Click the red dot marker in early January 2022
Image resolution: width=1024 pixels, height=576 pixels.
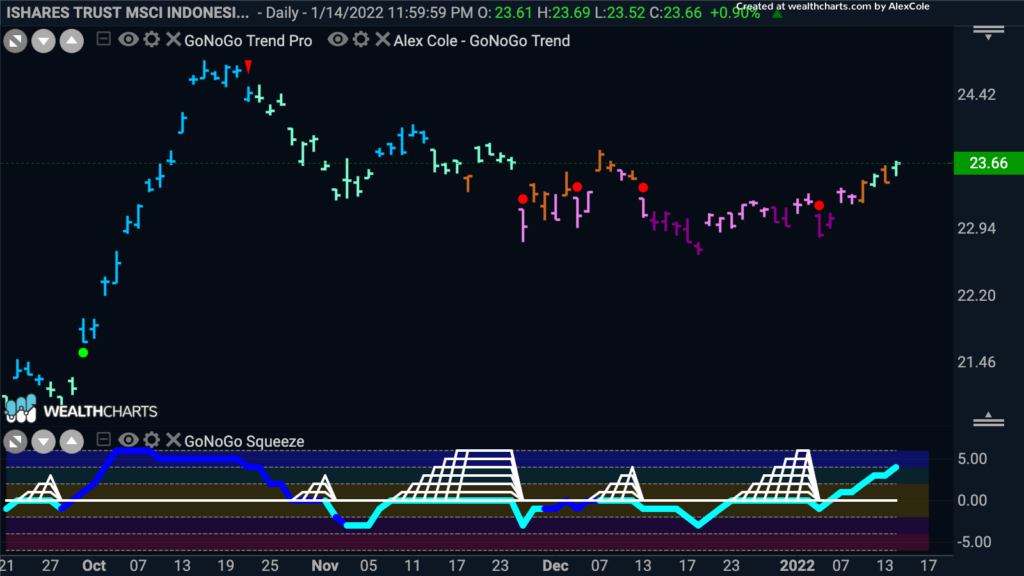[x=819, y=206]
